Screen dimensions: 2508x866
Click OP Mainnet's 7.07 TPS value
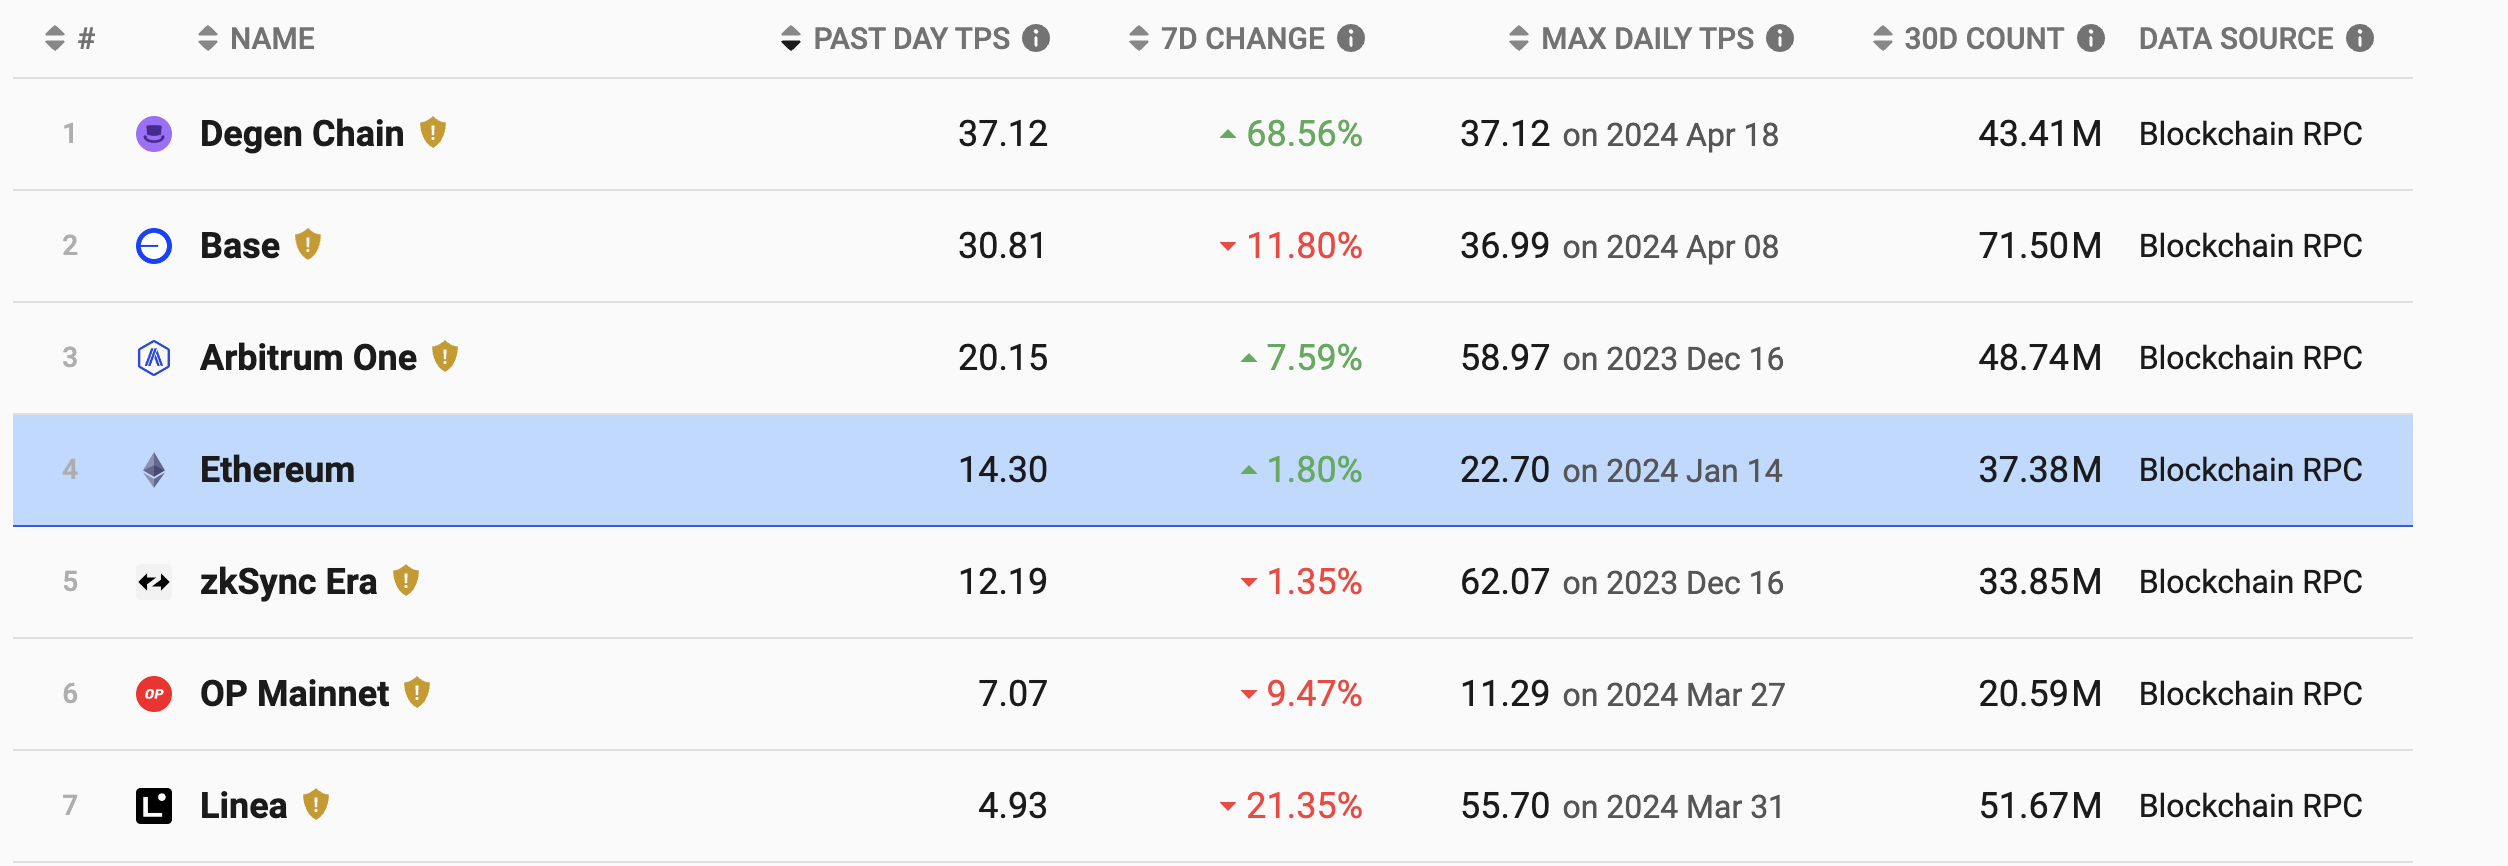pyautogui.click(x=1013, y=694)
